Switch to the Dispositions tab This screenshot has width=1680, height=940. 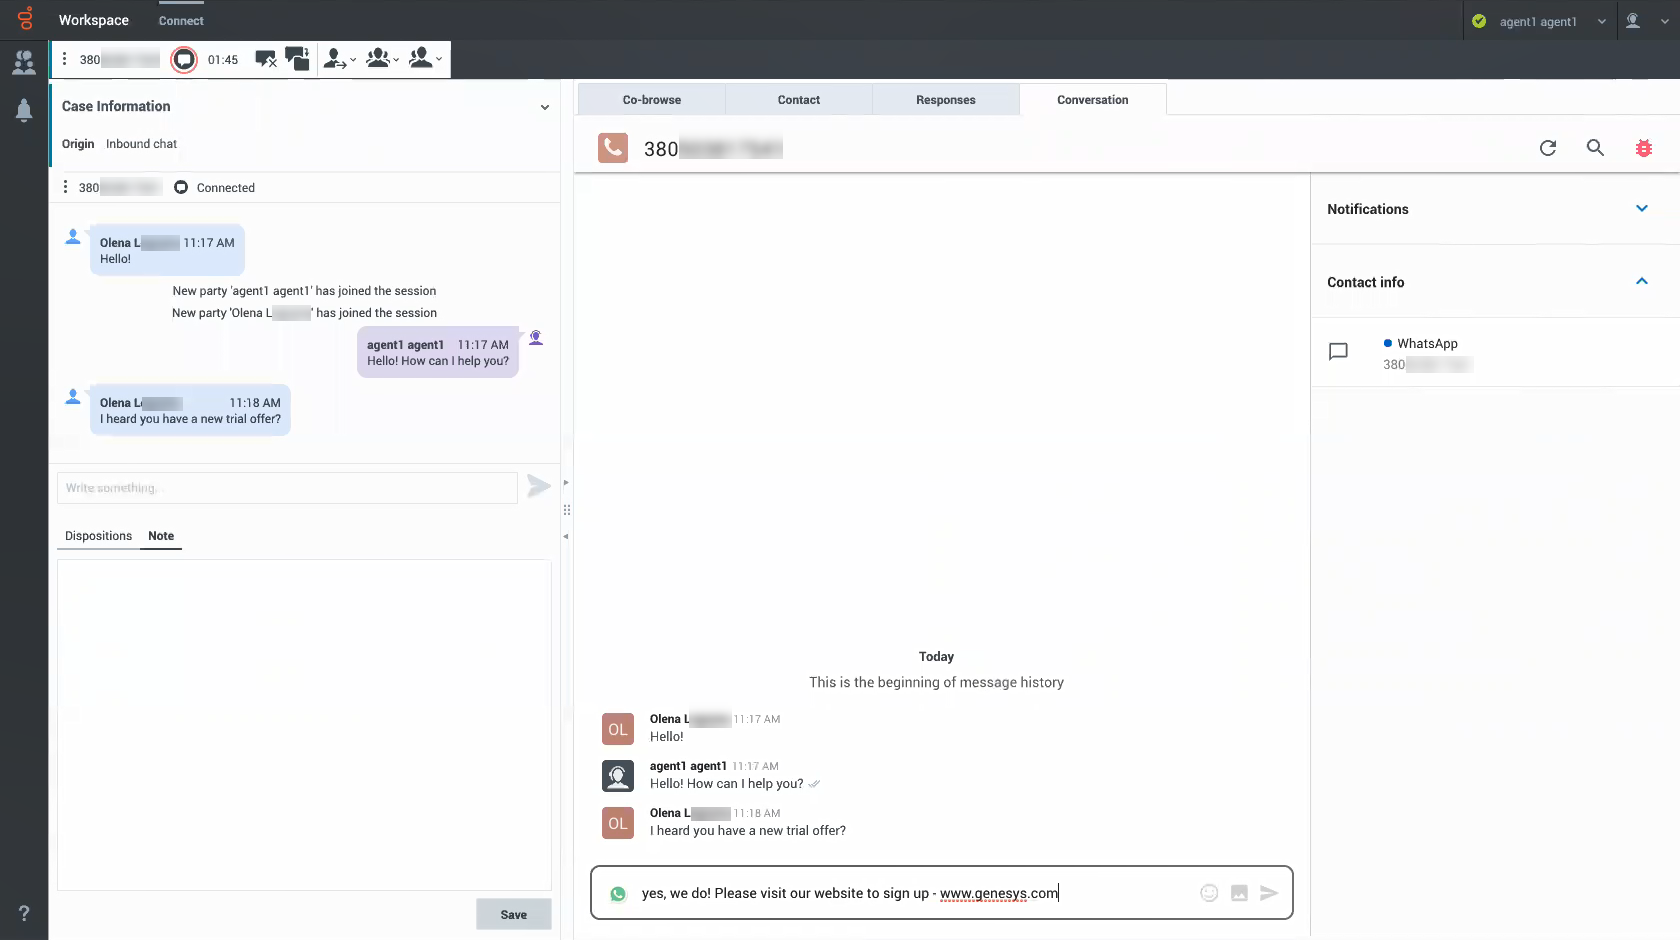[x=98, y=536]
